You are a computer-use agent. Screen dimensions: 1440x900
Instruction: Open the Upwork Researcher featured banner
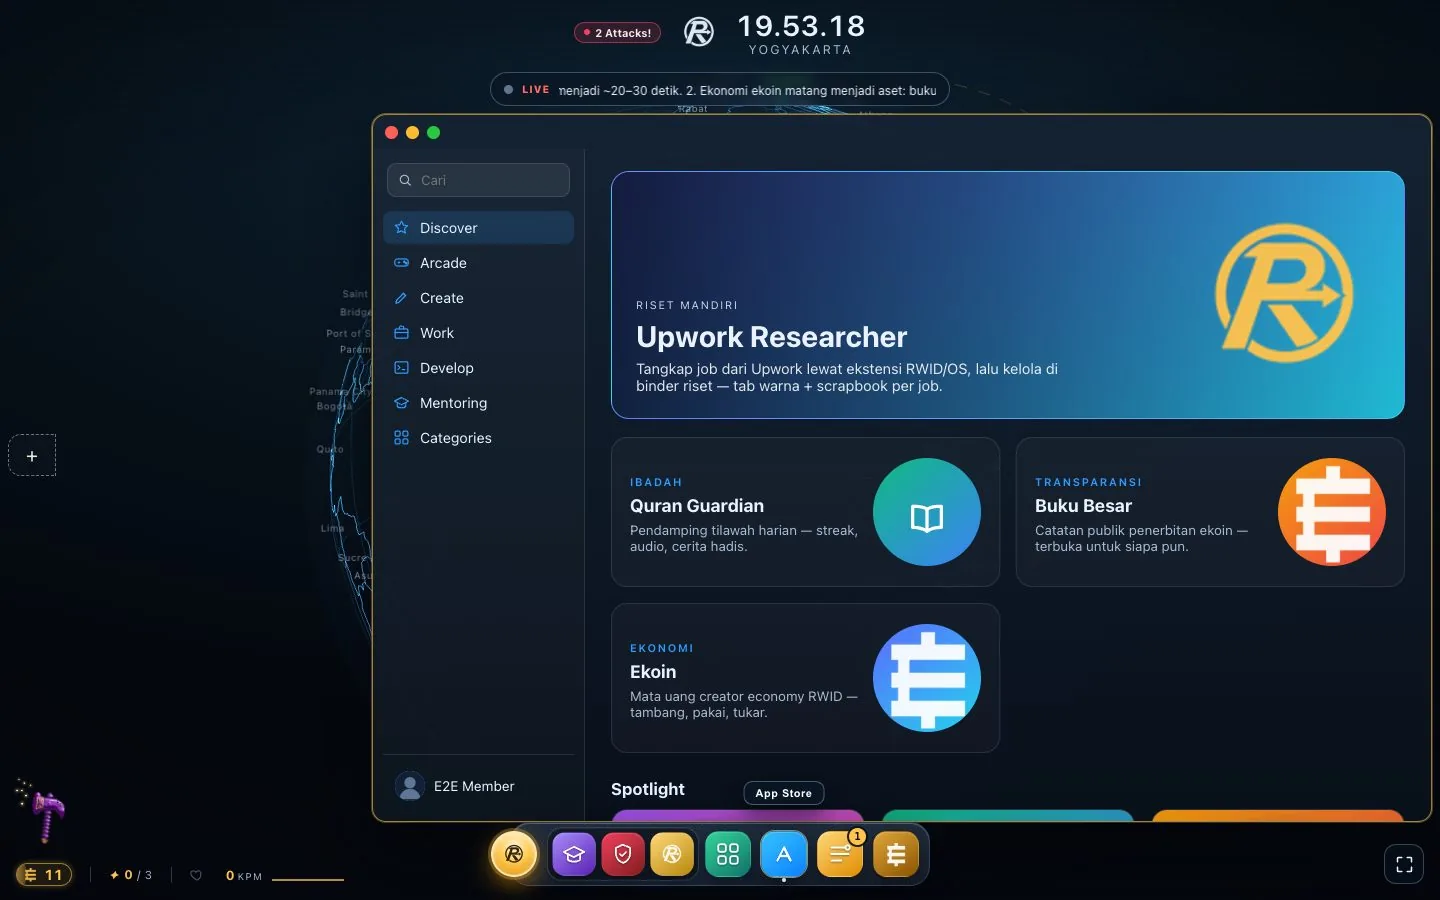tap(1007, 295)
